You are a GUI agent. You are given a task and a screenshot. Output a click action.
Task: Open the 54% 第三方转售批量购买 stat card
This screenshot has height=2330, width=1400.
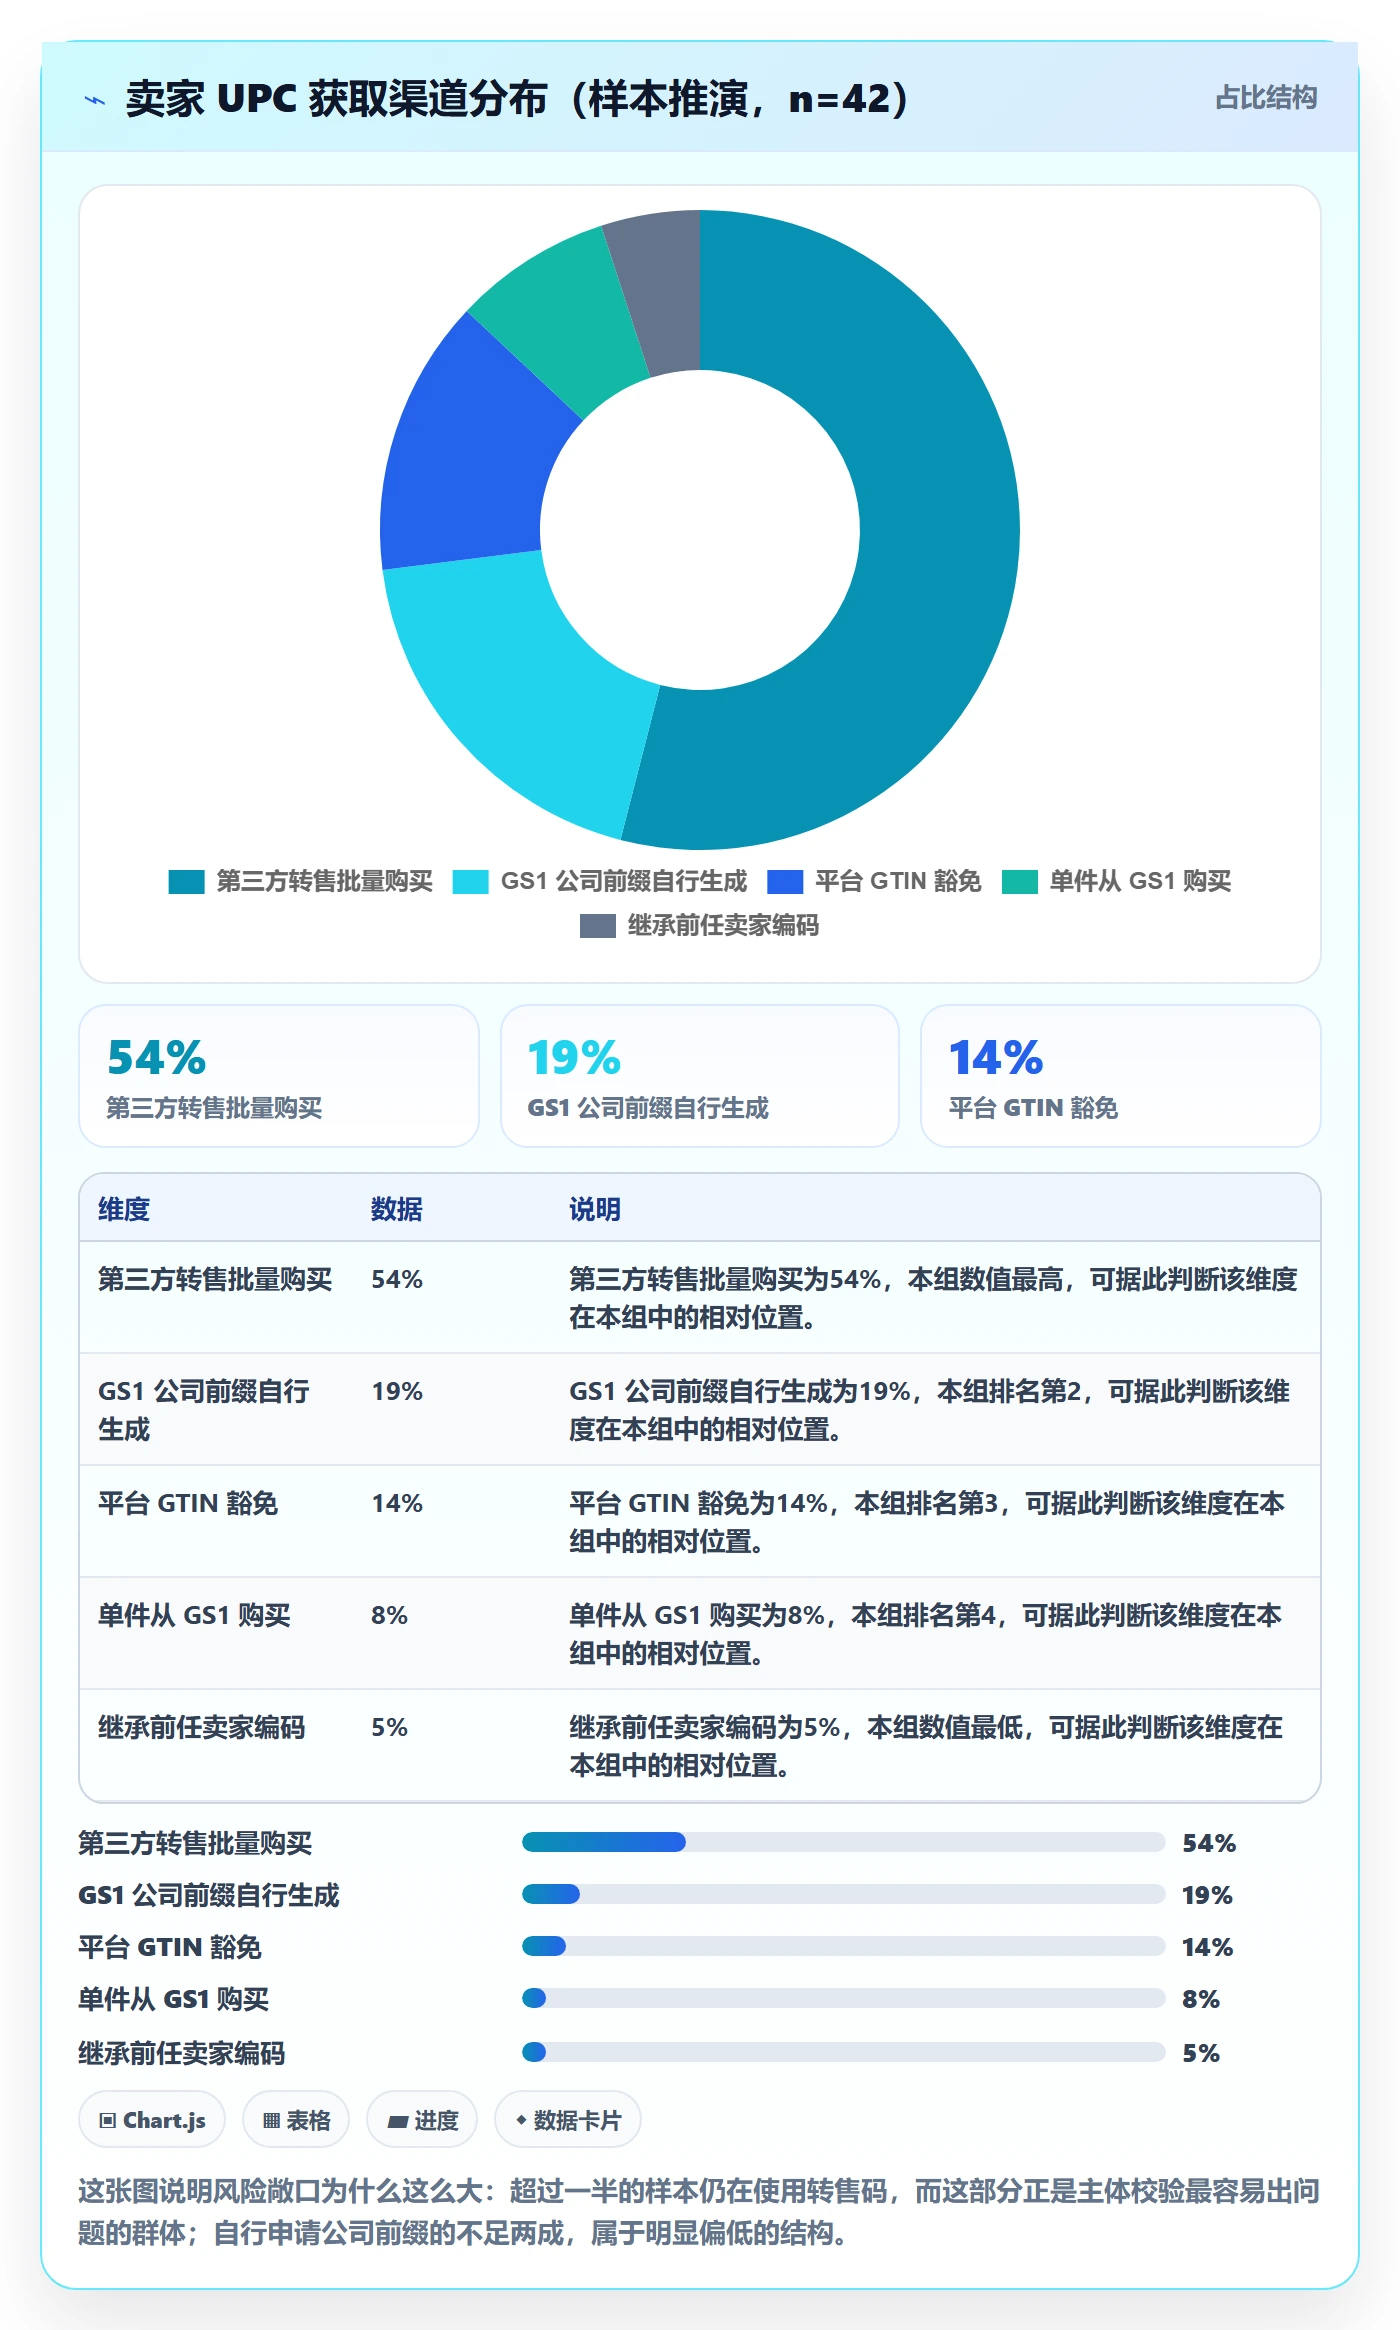[279, 1076]
